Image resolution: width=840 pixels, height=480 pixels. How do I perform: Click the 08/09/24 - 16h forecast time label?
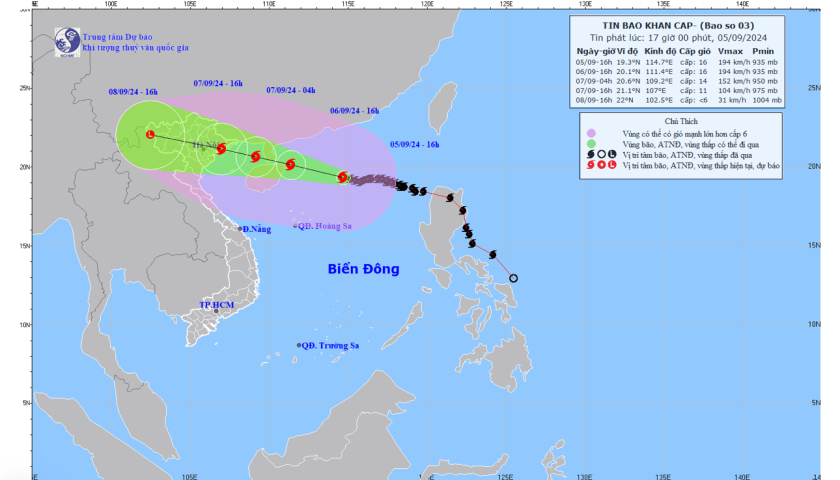(133, 92)
